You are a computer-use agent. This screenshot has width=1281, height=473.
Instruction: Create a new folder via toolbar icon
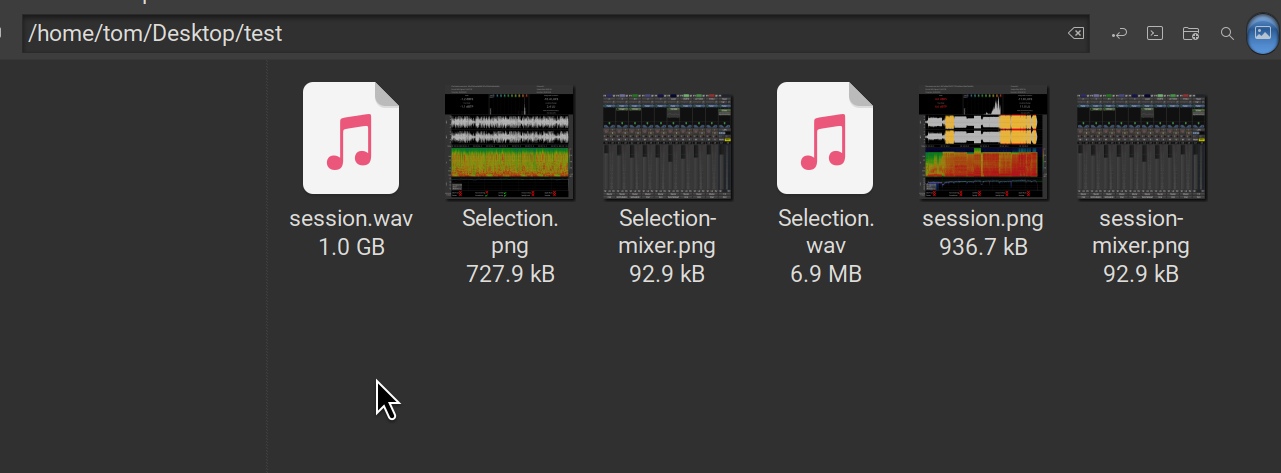tap(1191, 33)
